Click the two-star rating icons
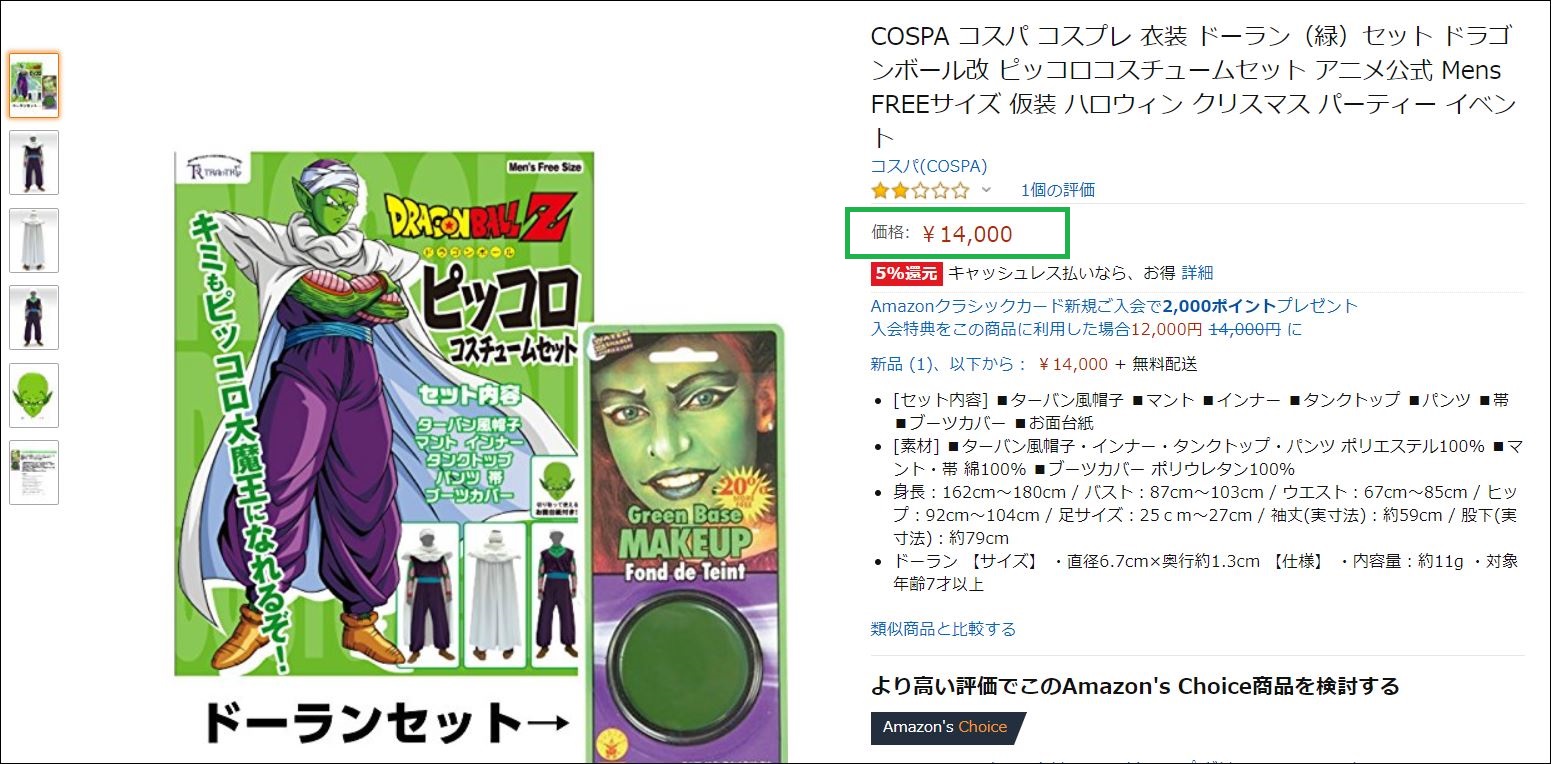The height and width of the screenshot is (764, 1551). pyautogui.click(x=920, y=190)
